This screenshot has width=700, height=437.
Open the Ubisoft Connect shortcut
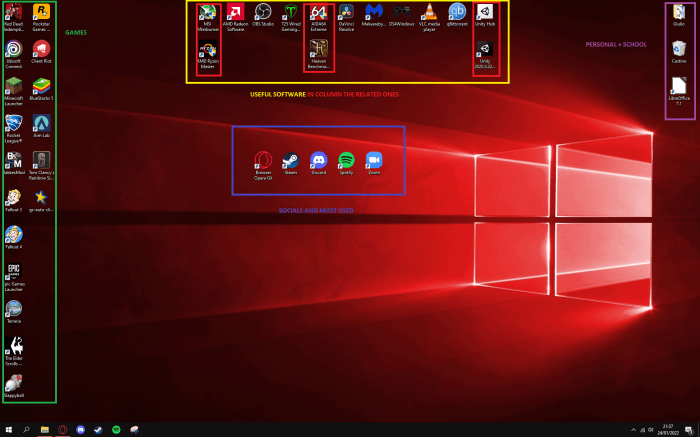tap(13, 54)
